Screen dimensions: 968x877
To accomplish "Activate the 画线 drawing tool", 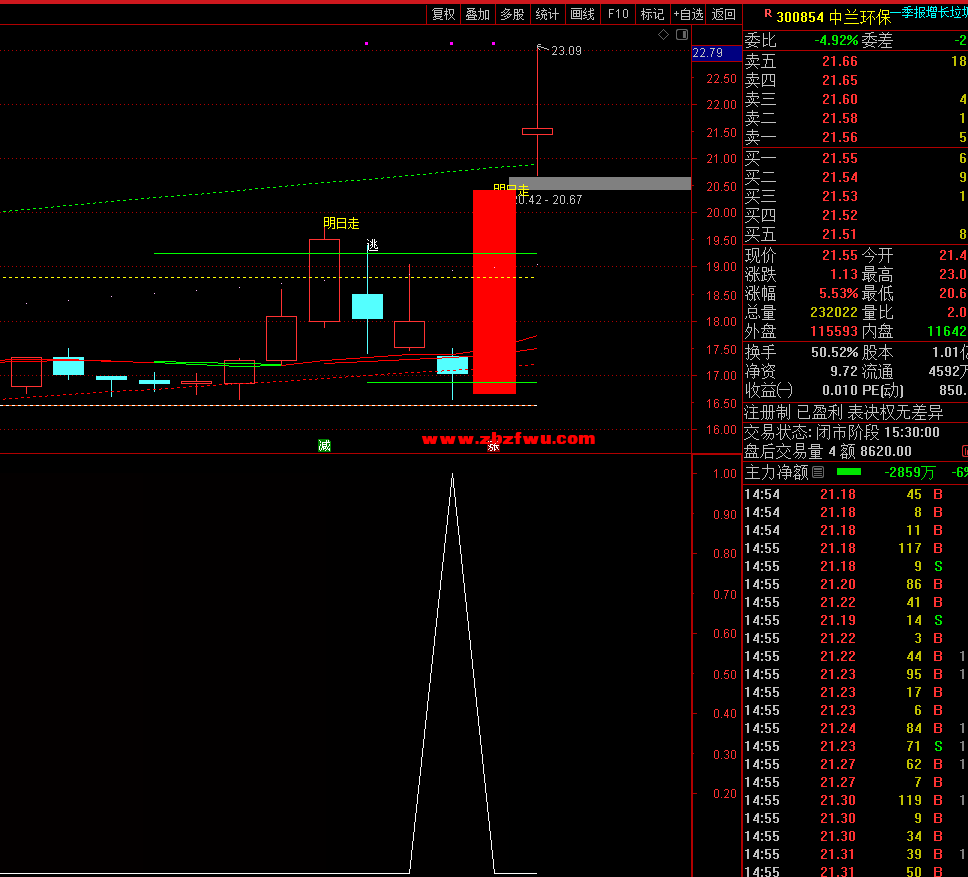I will pos(582,14).
